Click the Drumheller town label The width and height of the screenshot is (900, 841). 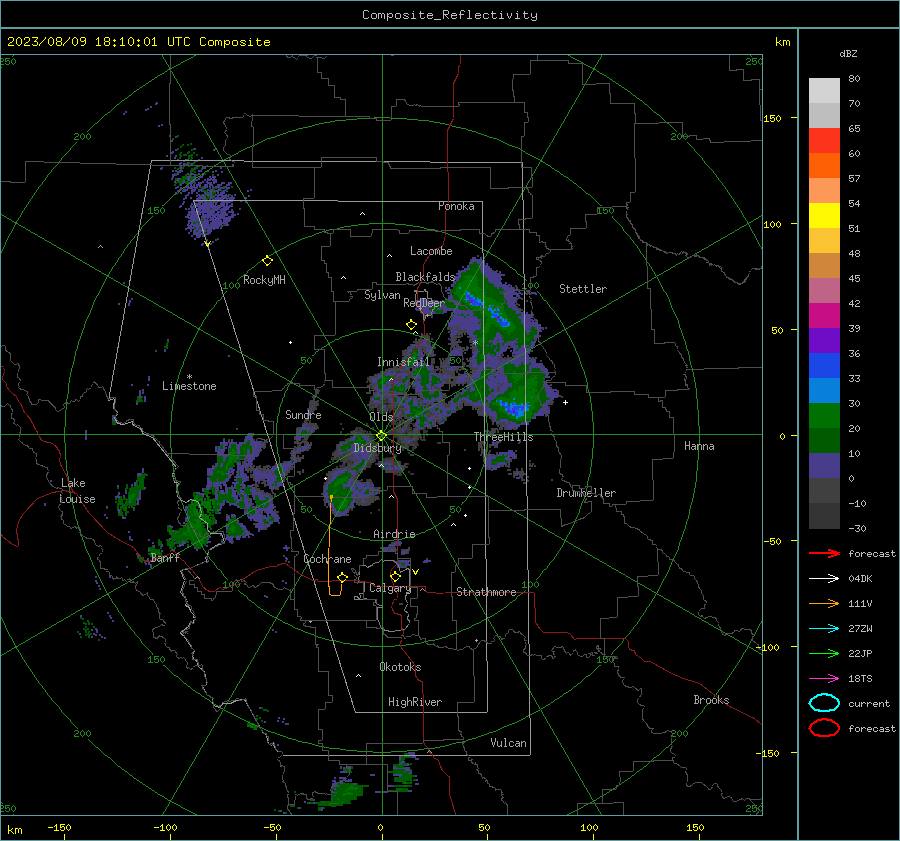[586, 493]
